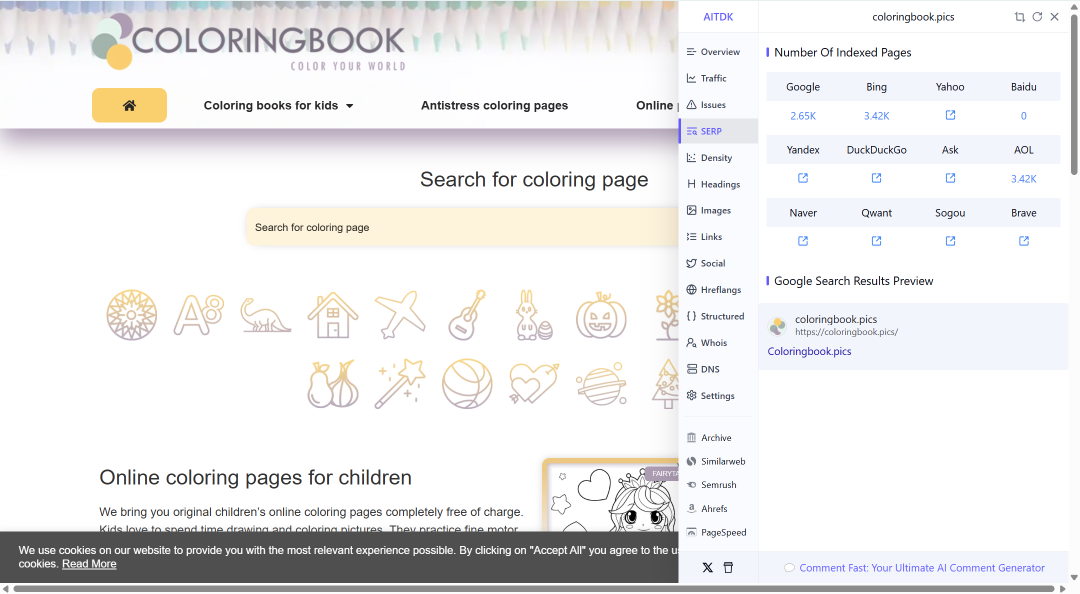This screenshot has height=594, width=1080.
Task: Open the pear and garlic food icon
Action: (333, 384)
